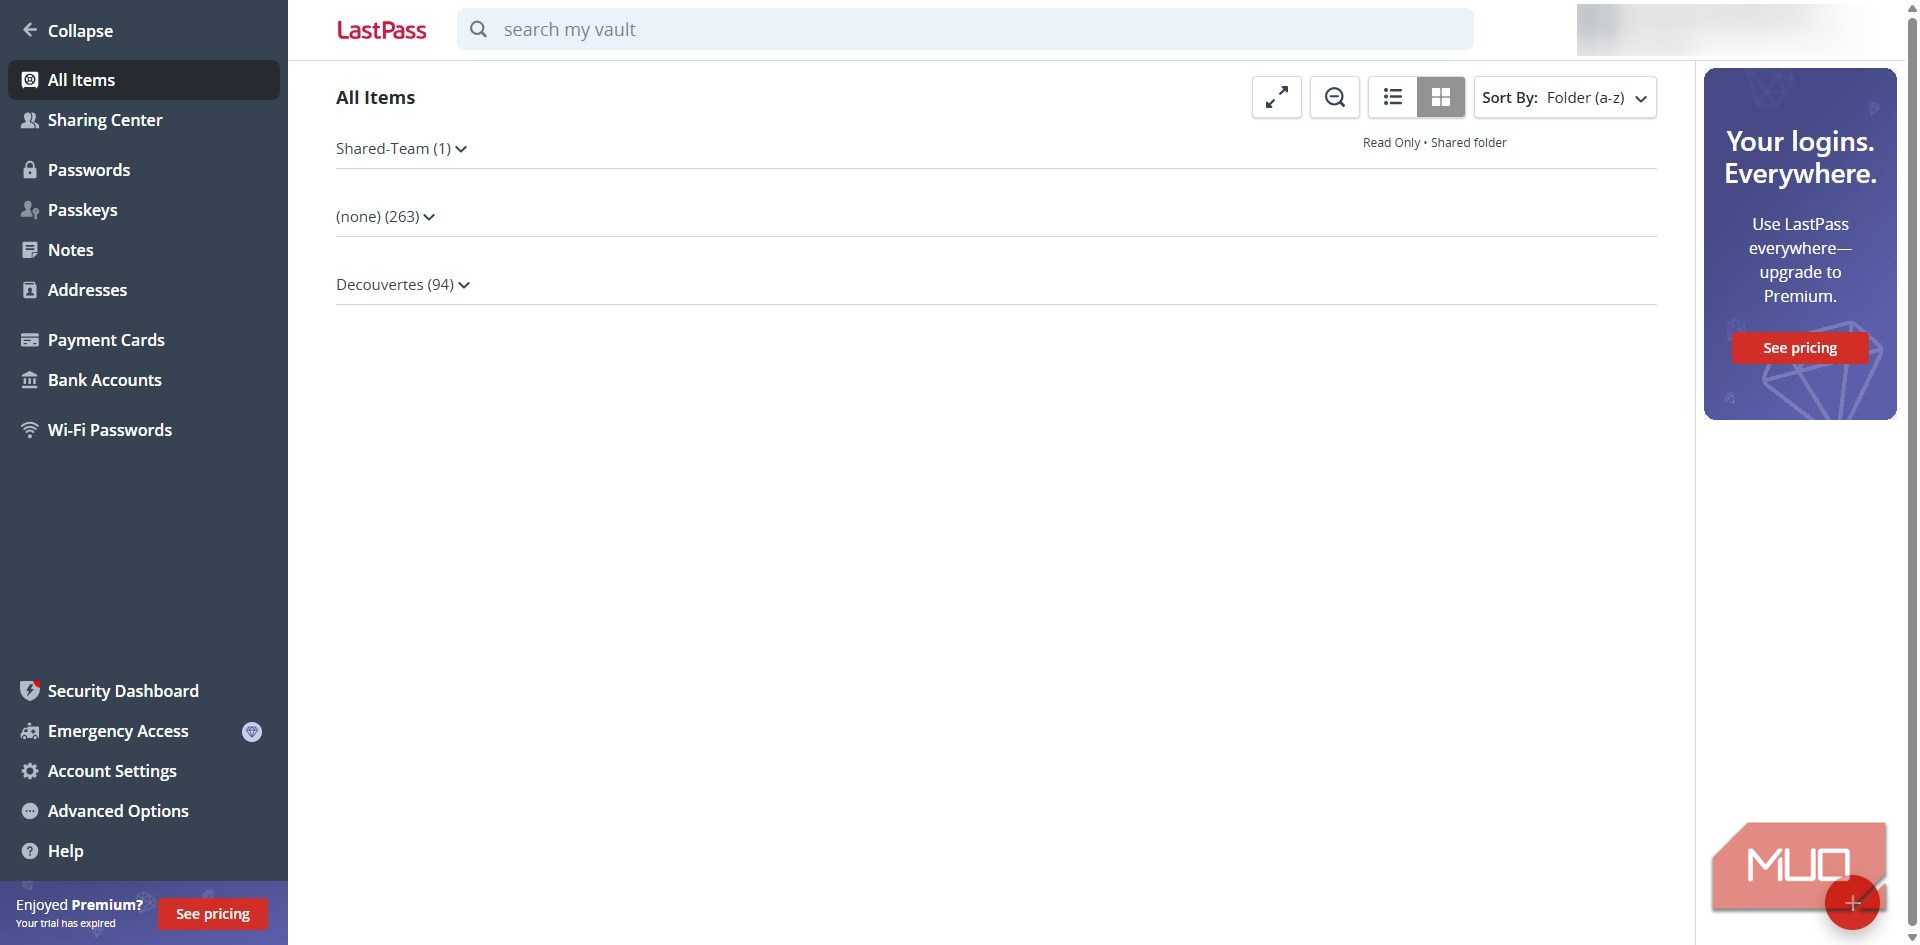Image resolution: width=1920 pixels, height=945 pixels.
Task: Expand vault to full-screen with arrows icon
Action: (1277, 97)
